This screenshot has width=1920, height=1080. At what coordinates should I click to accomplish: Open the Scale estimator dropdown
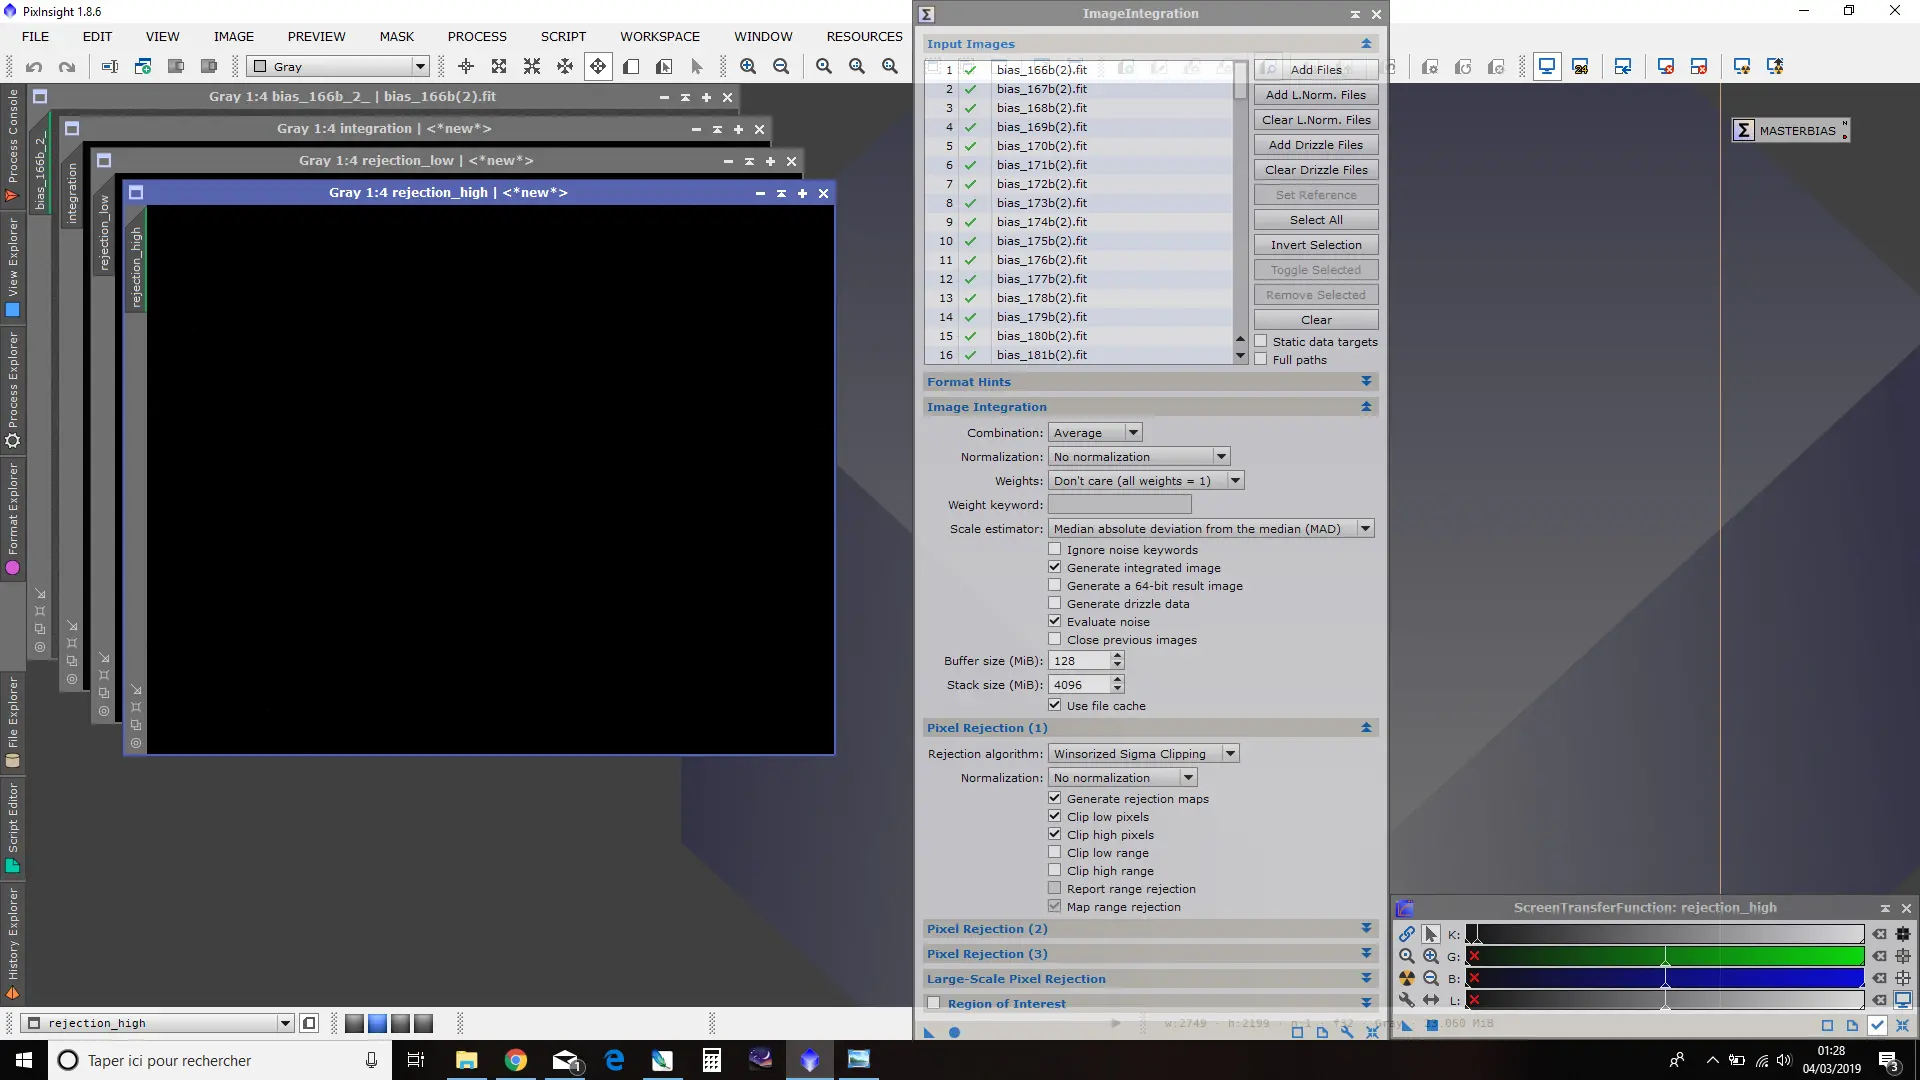pos(1211,529)
